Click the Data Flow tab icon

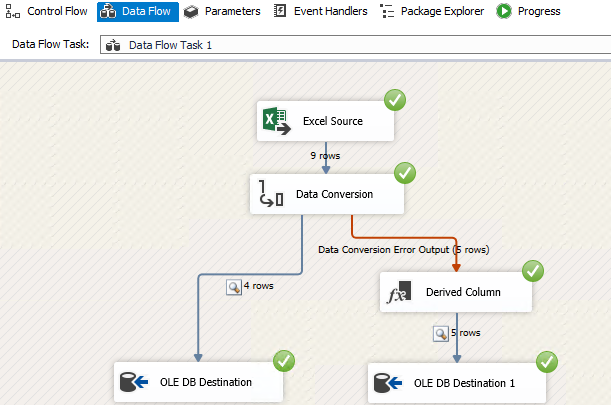(108, 11)
